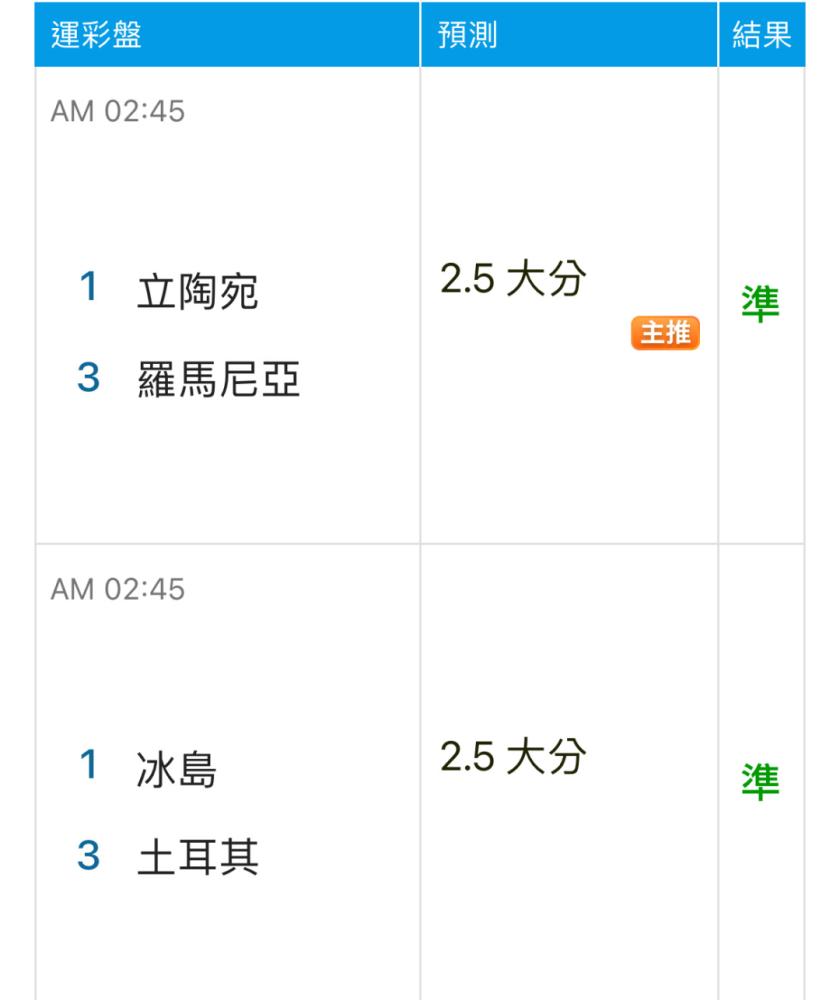
Task: Click the first match's 2.5 大分 prediction
Action: pyautogui.click(x=513, y=279)
